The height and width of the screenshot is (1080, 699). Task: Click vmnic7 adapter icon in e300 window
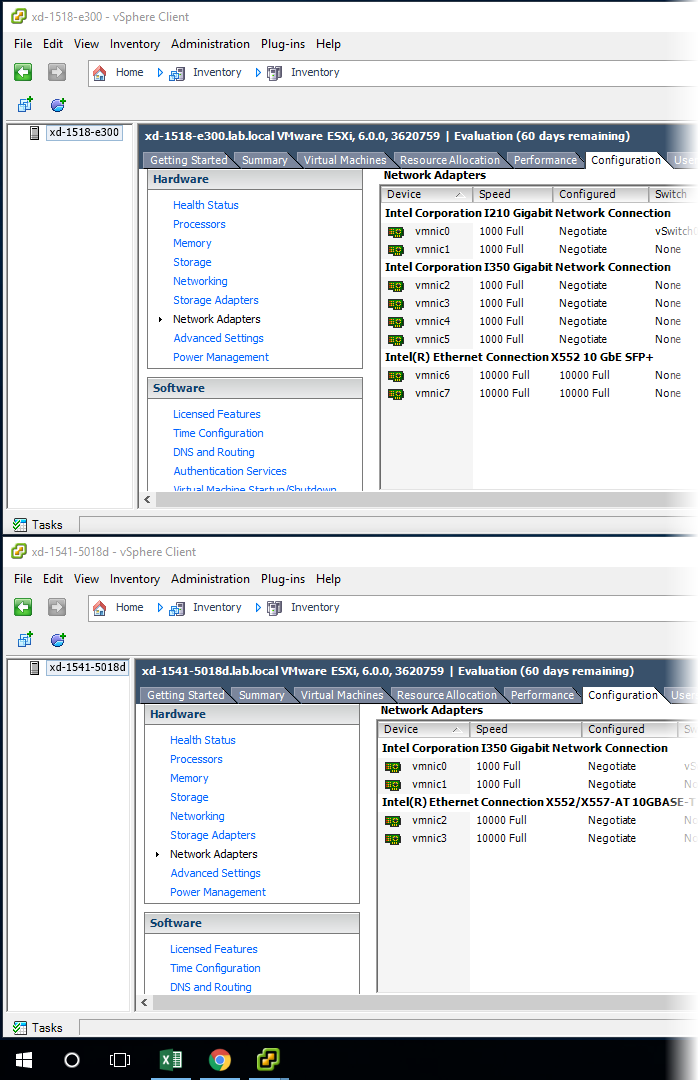[x=396, y=393]
